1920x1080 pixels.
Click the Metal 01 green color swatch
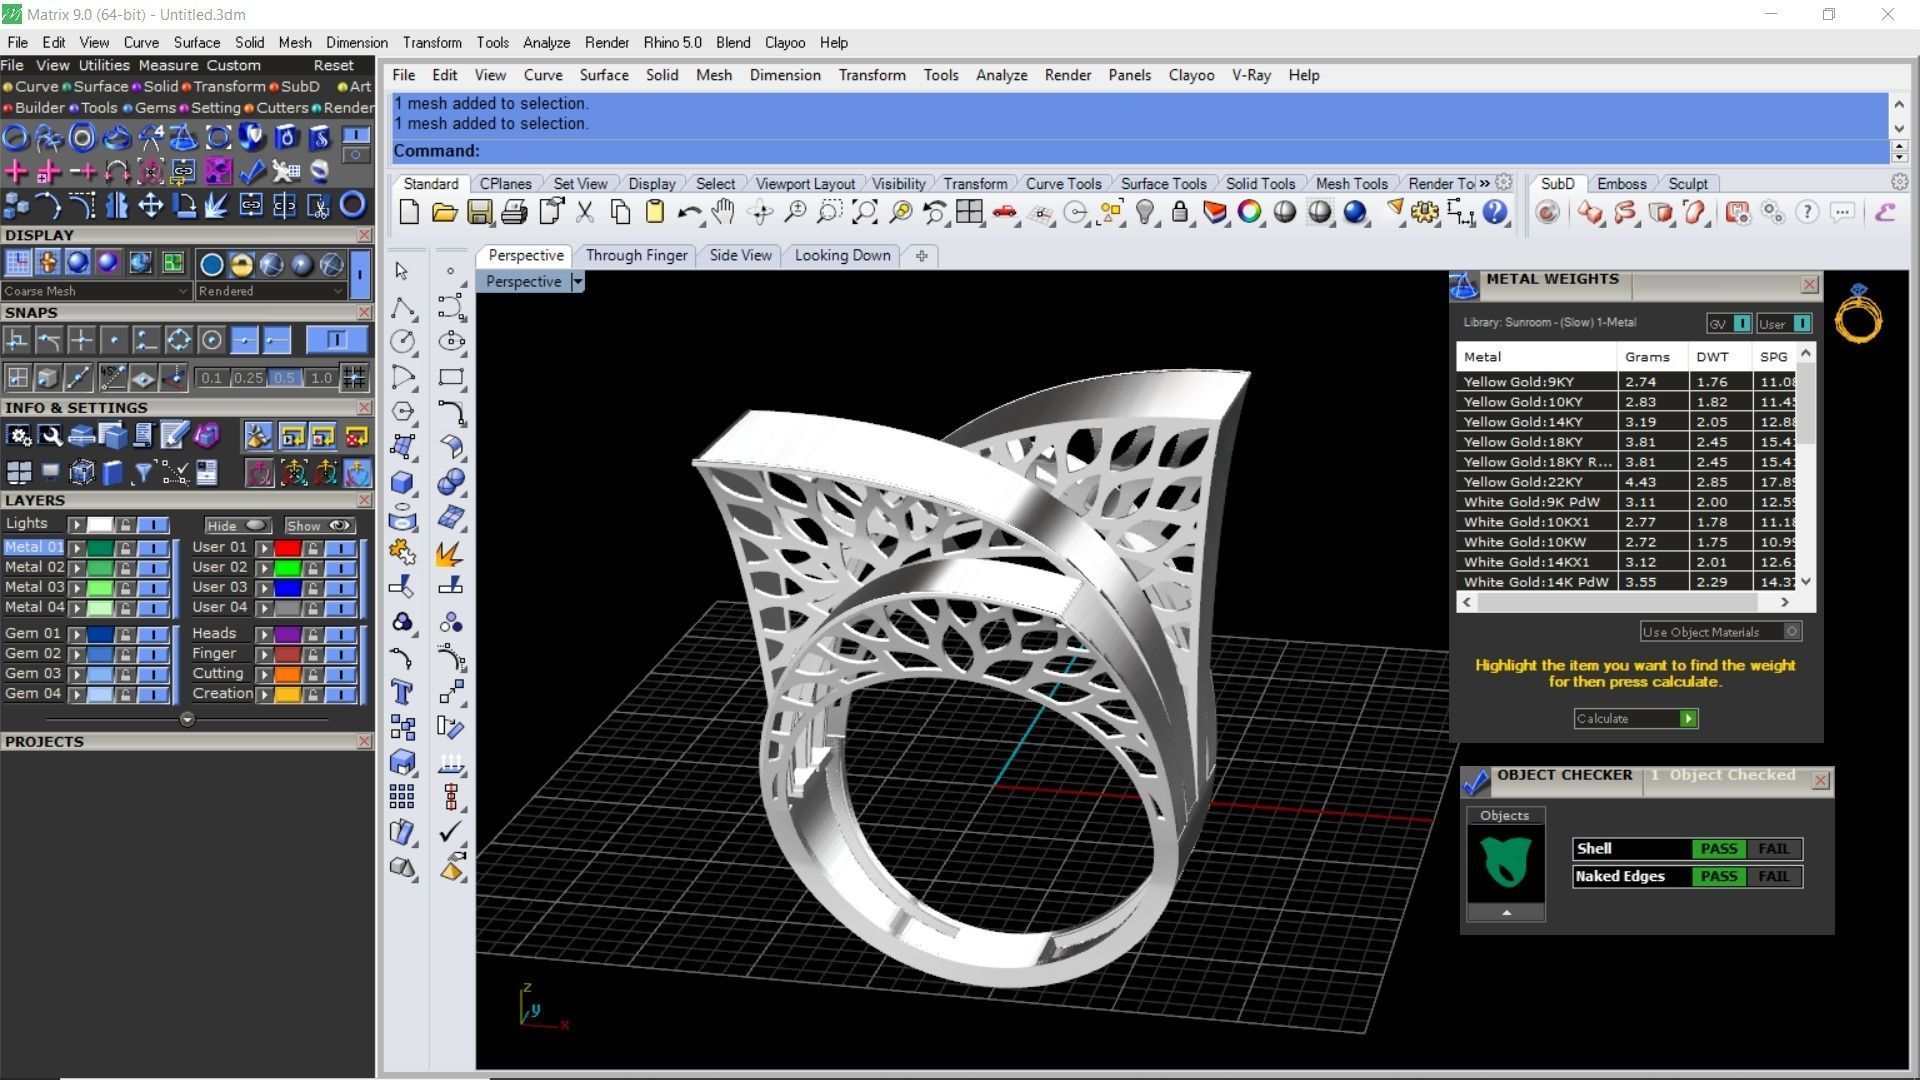tap(100, 548)
